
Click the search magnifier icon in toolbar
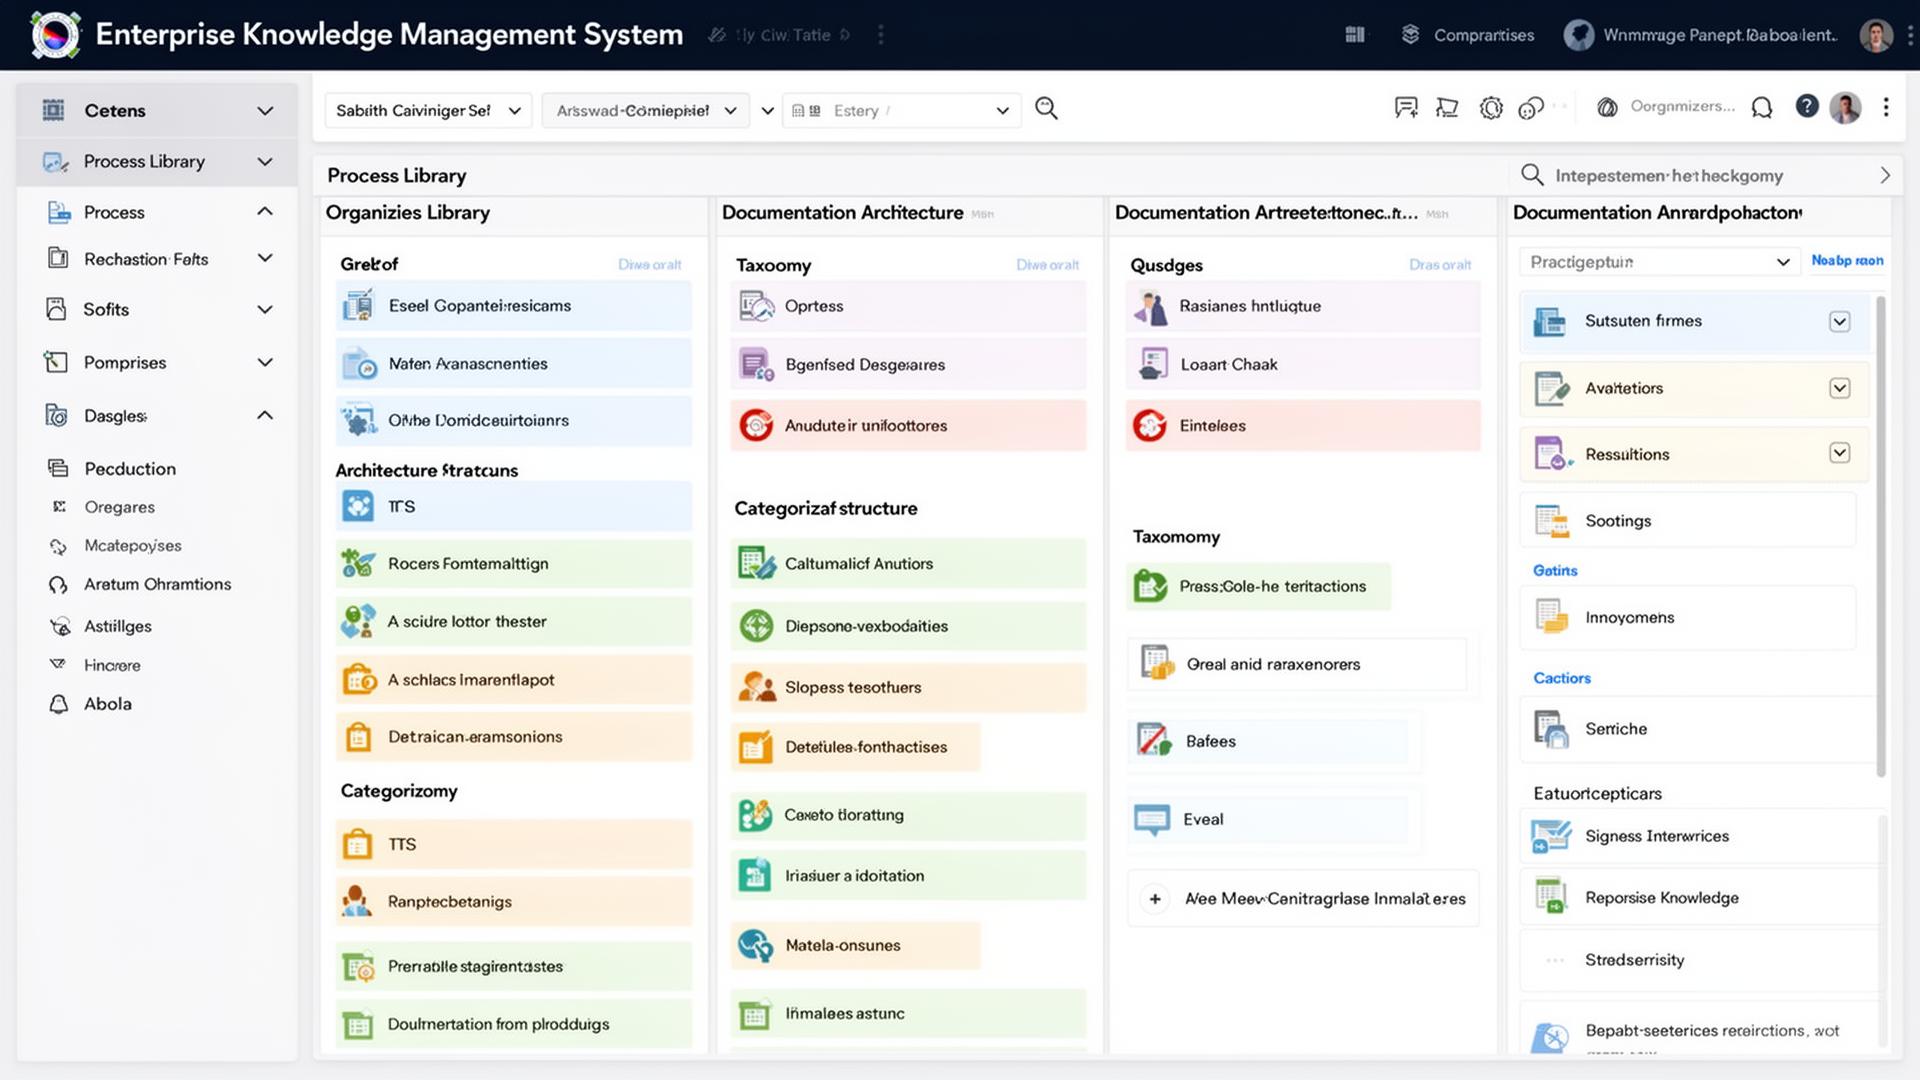(x=1046, y=108)
